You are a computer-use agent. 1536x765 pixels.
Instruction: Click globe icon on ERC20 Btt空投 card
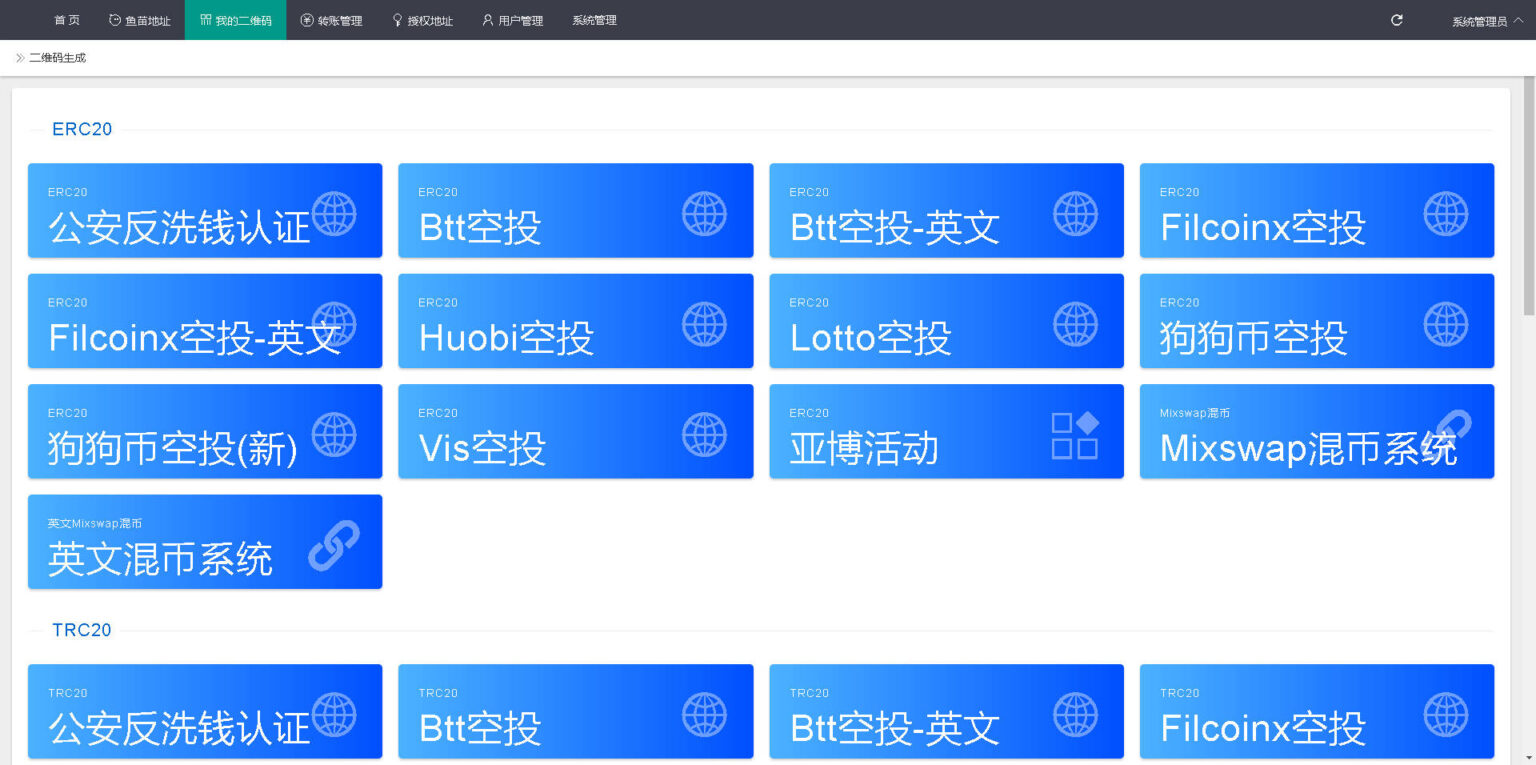point(704,214)
